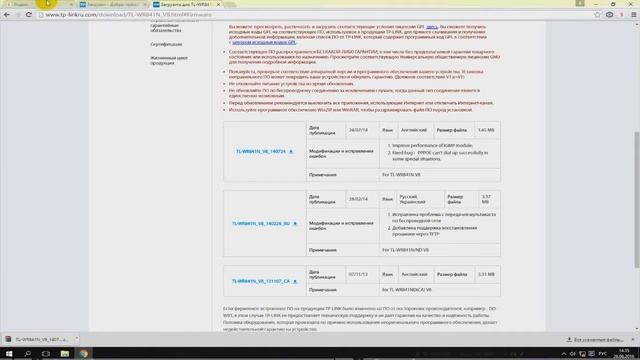The image size is (640, 360).
Task: Select the active TL-WR841 downloads tab
Action: (x=186, y=4)
